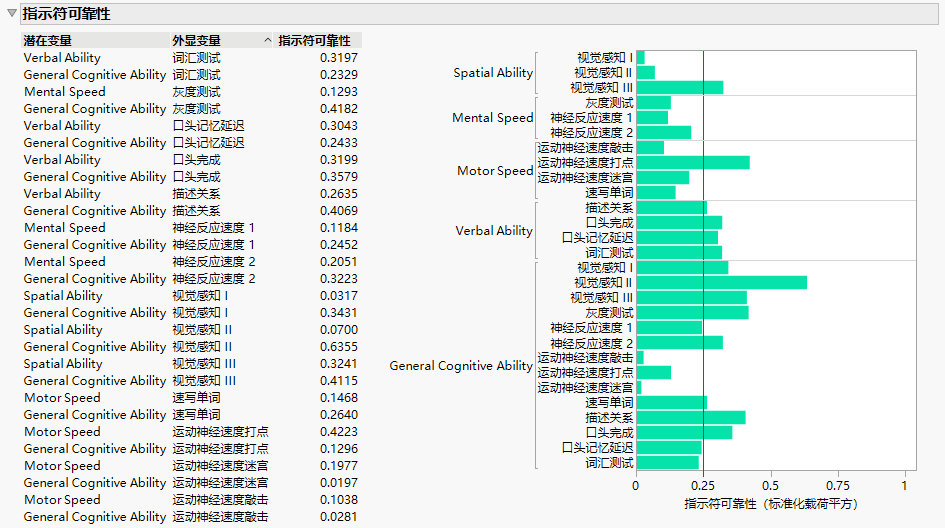Click the General Cognitive Ability chart group label
945x528 pixels.
[461, 366]
